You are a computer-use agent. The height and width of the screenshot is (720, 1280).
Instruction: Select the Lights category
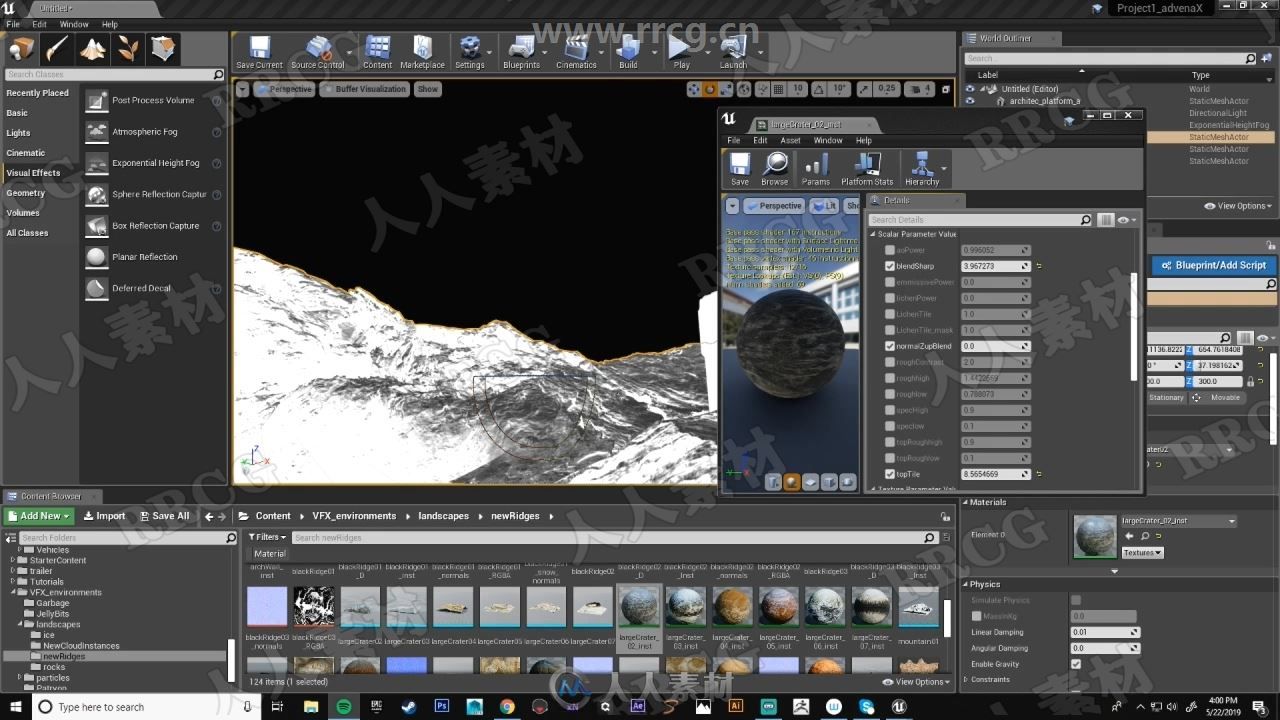pos(19,133)
